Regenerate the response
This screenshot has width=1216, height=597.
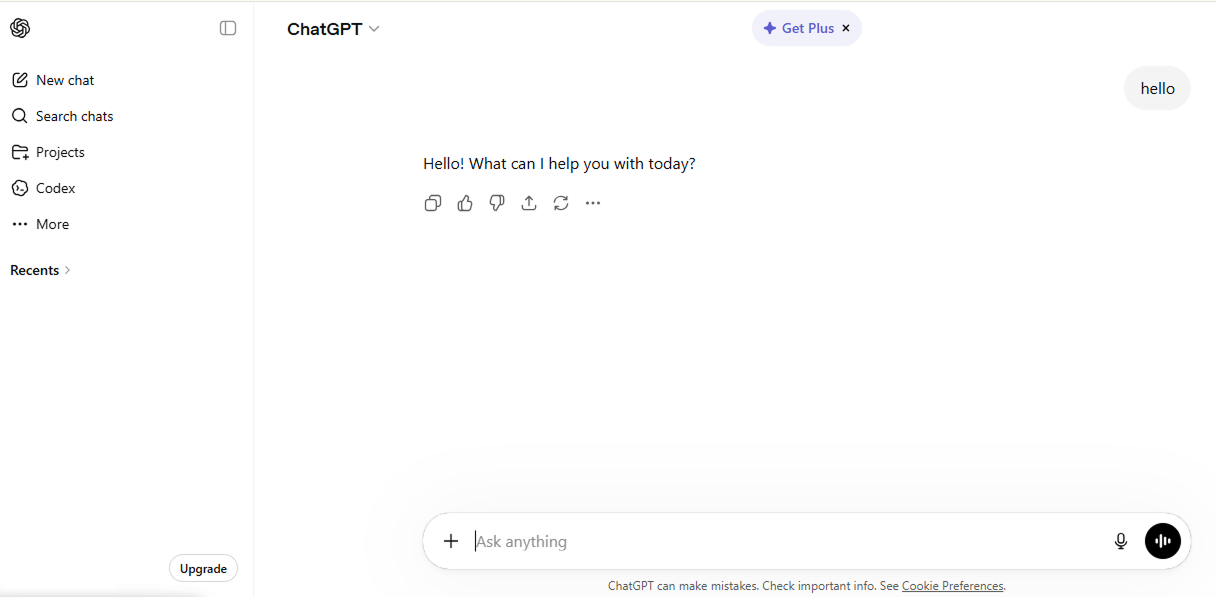point(561,203)
